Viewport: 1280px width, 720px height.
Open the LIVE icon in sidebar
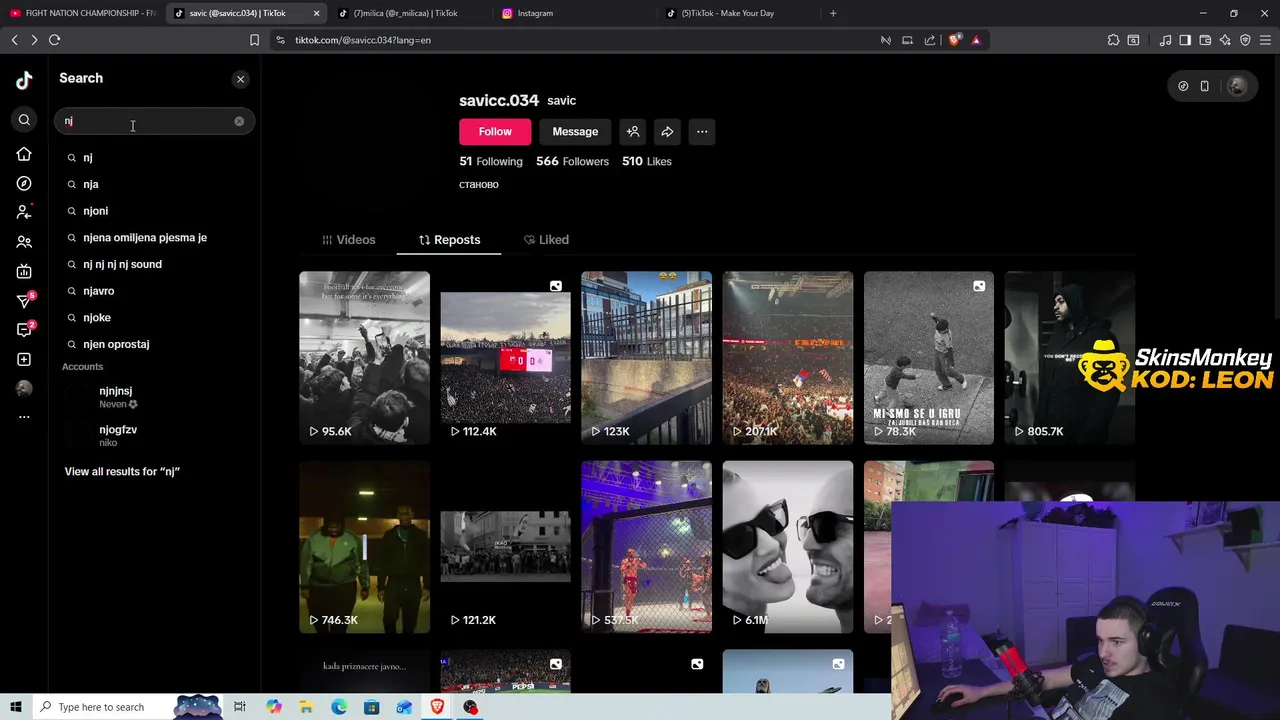click(24, 271)
